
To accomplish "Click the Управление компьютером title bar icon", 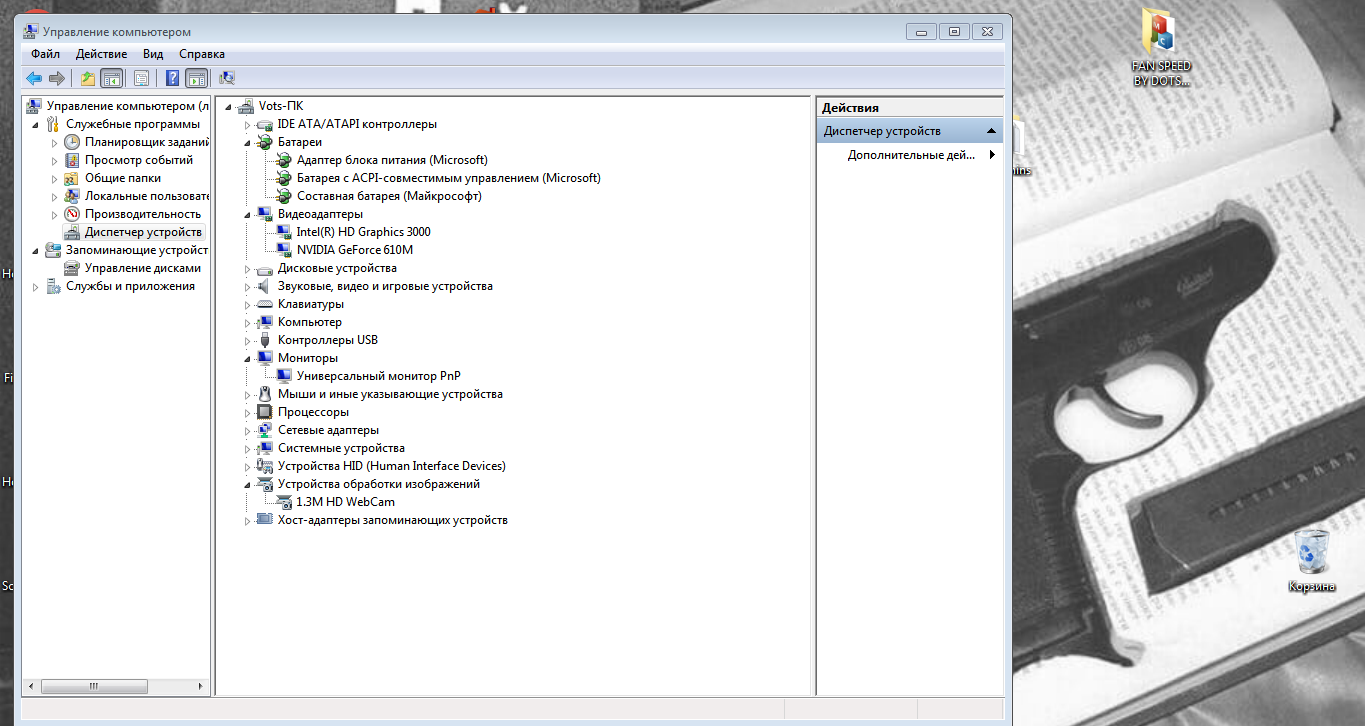I will click(x=32, y=32).
